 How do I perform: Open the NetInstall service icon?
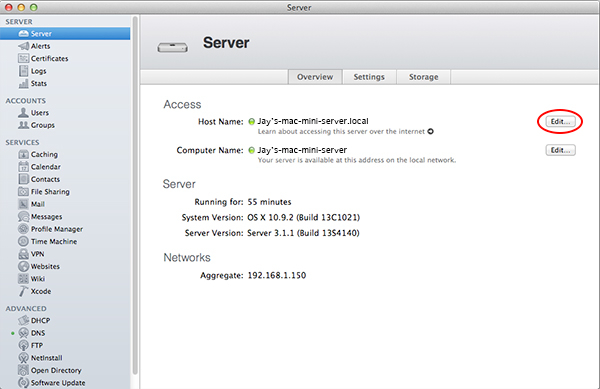[23, 358]
